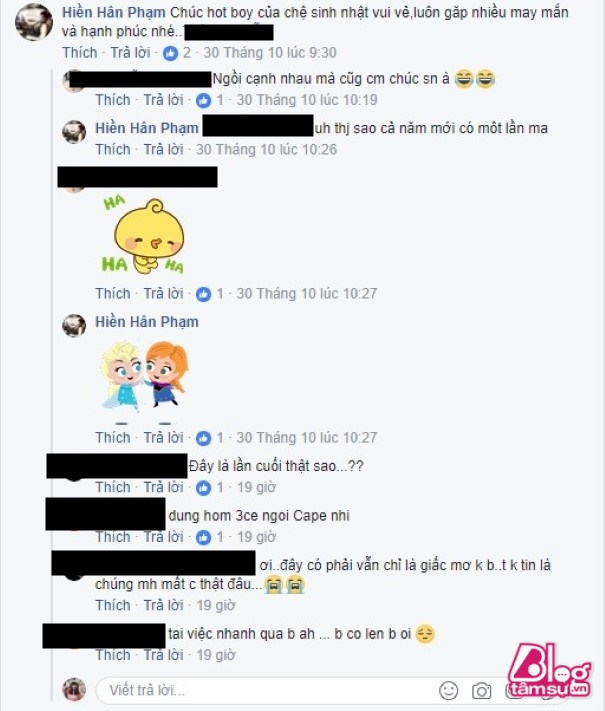The height and width of the screenshot is (711, 605).
Task: Click the Elsa and Anna sticker
Action: [143, 377]
